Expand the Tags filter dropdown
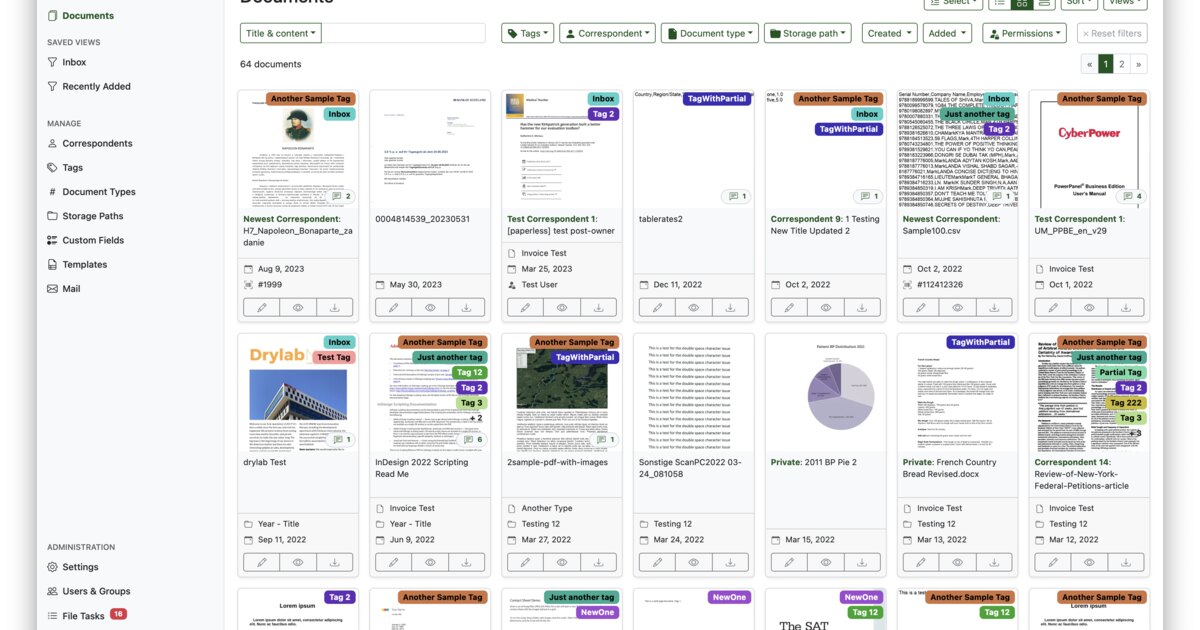Image resolution: width=1200 pixels, height=630 pixels. coord(527,33)
